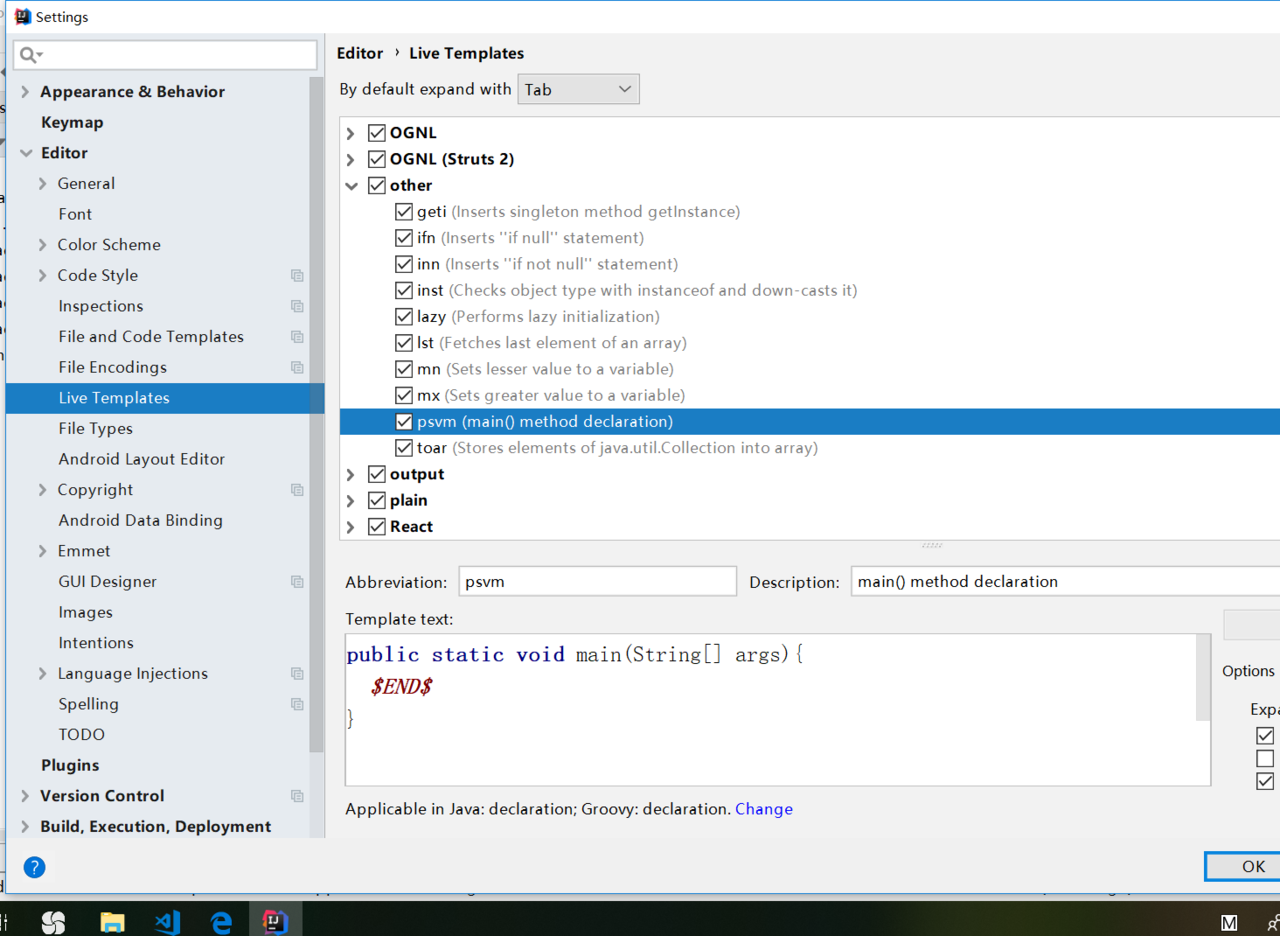Open the Font settings page
Image resolution: width=1280 pixels, height=936 pixels.
pyautogui.click(x=75, y=214)
